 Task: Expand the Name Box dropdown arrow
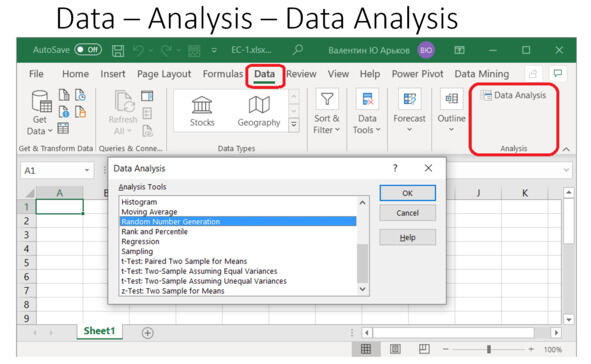[87, 171]
